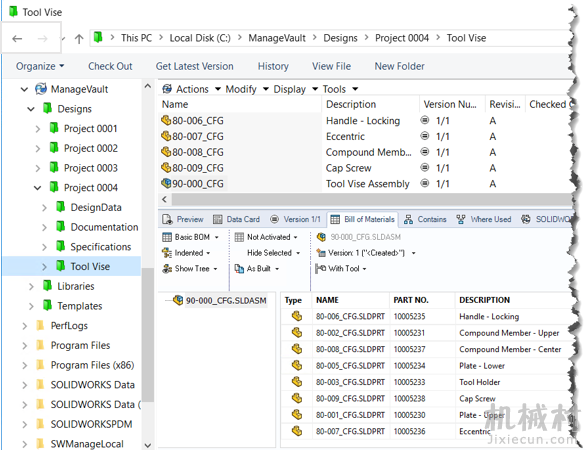Click the Basic BOM table icon
588x450 pixels.
pos(167,237)
